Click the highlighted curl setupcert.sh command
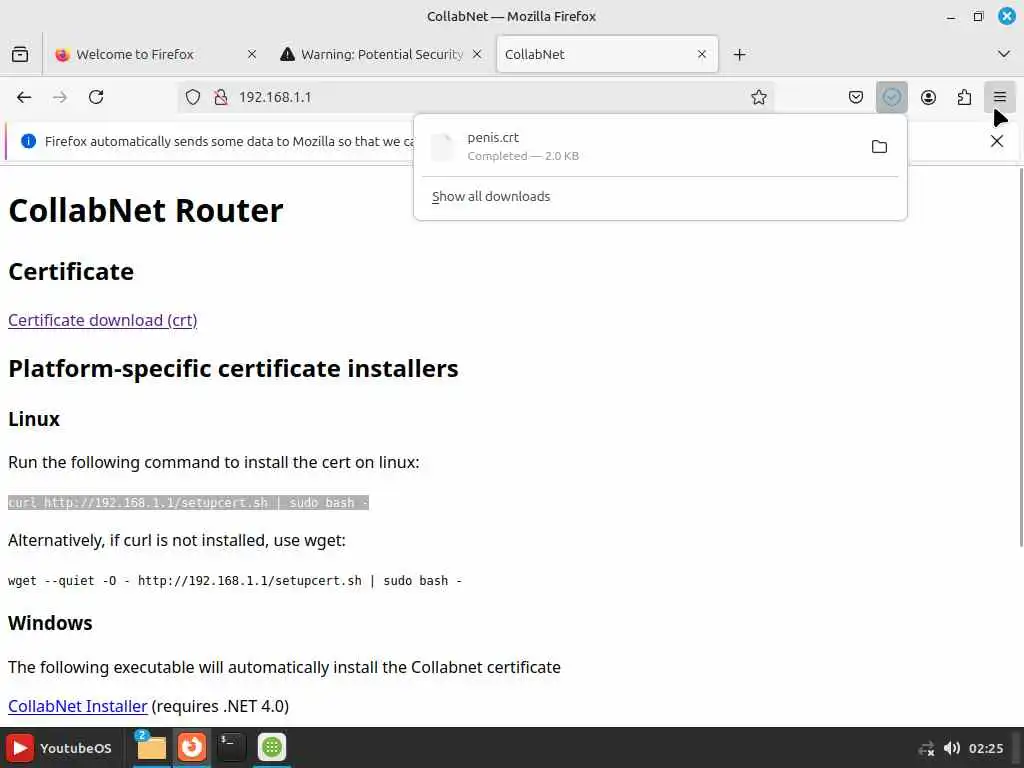Screen dimensions: 1024x768 tap(188, 503)
